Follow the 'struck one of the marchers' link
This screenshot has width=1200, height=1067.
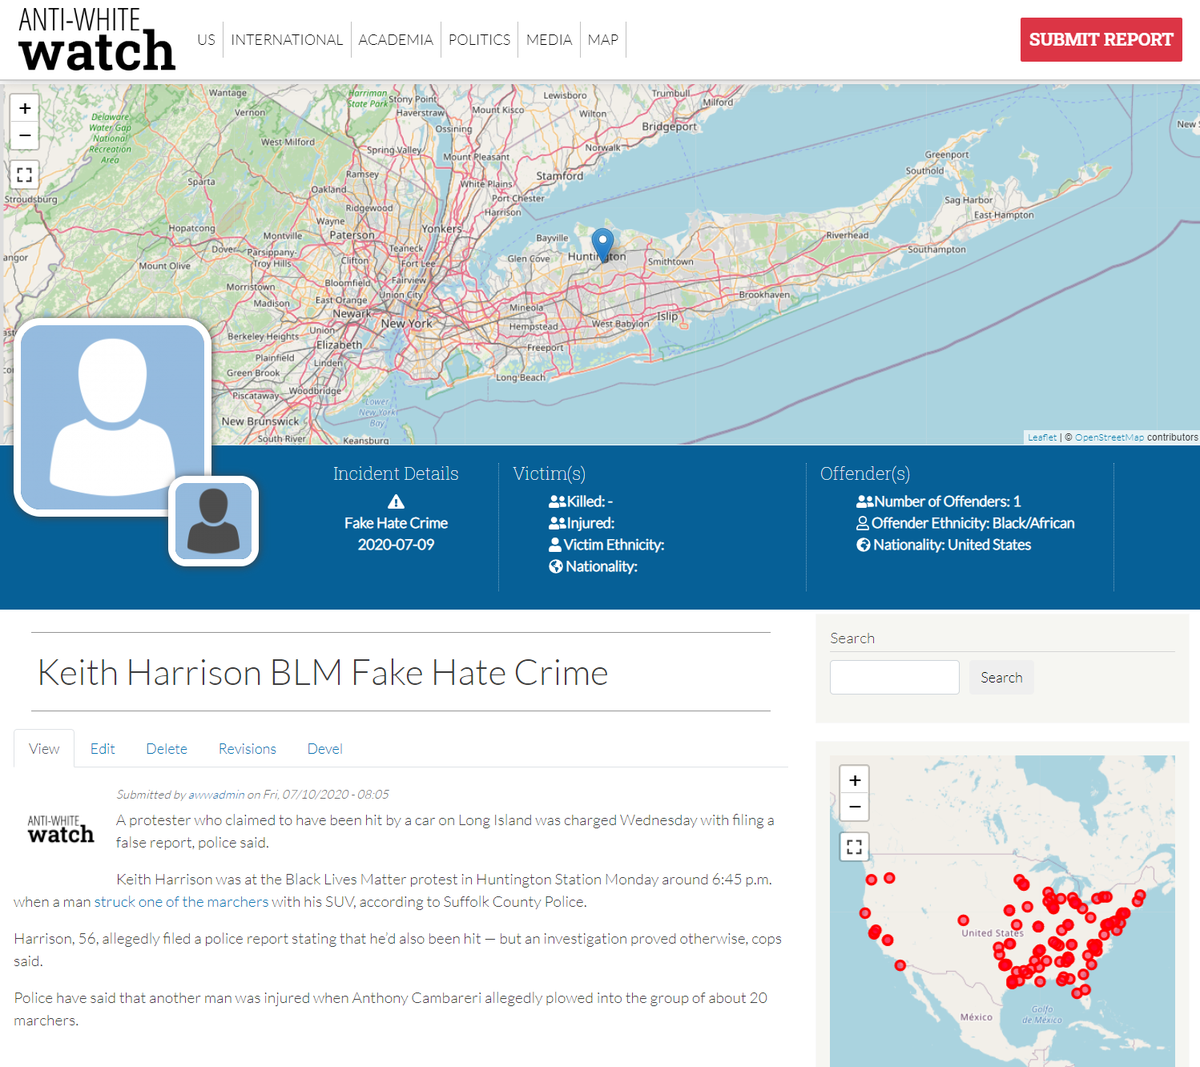pyautogui.click(x=181, y=902)
